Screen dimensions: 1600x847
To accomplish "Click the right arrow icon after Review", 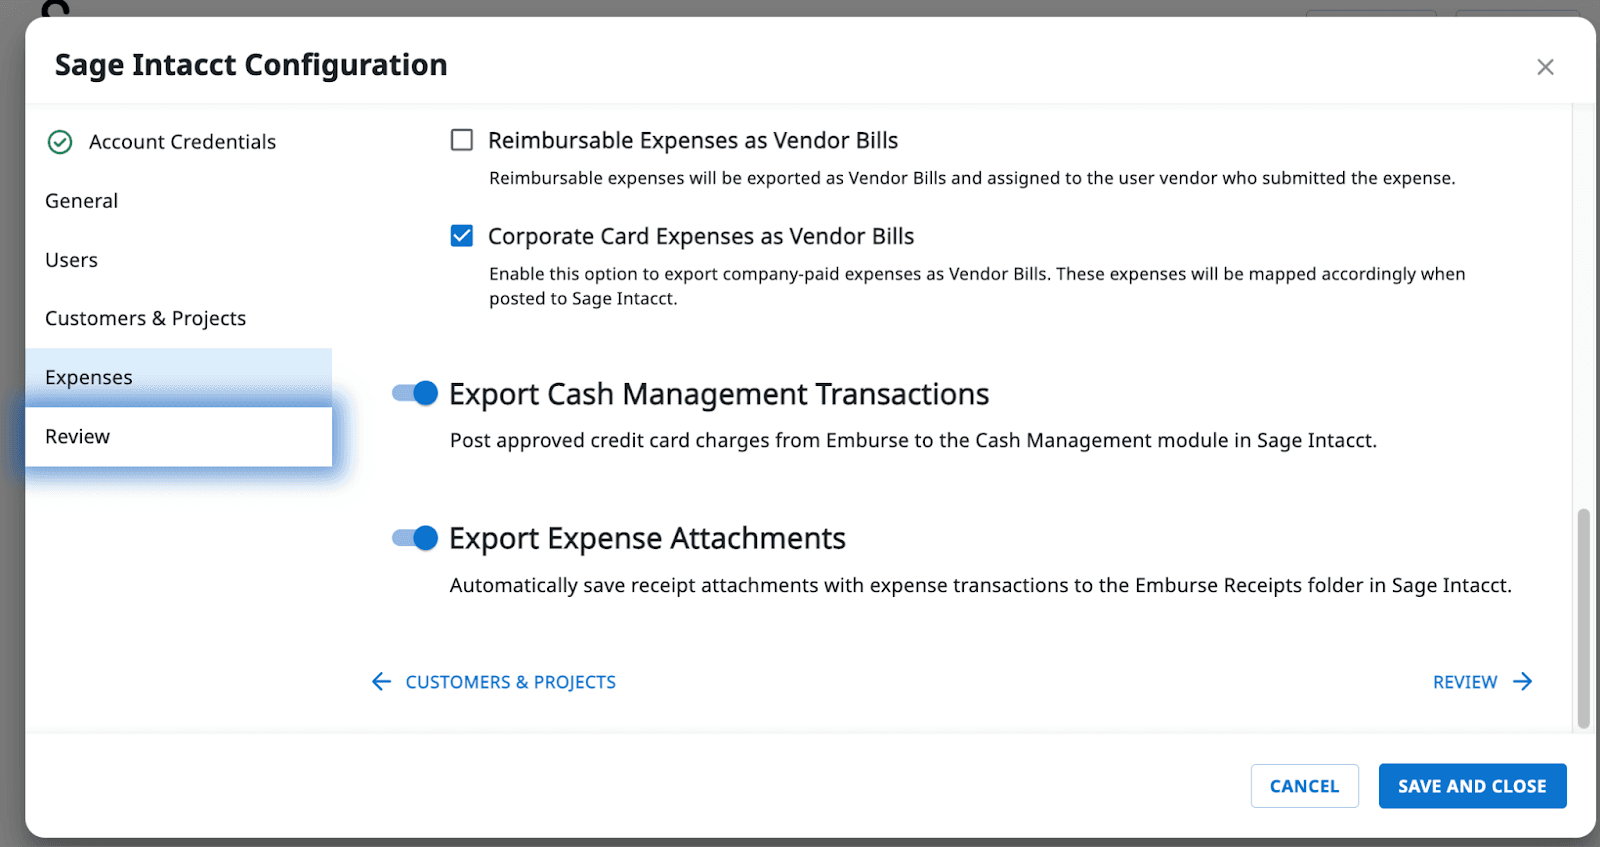I will tap(1523, 682).
